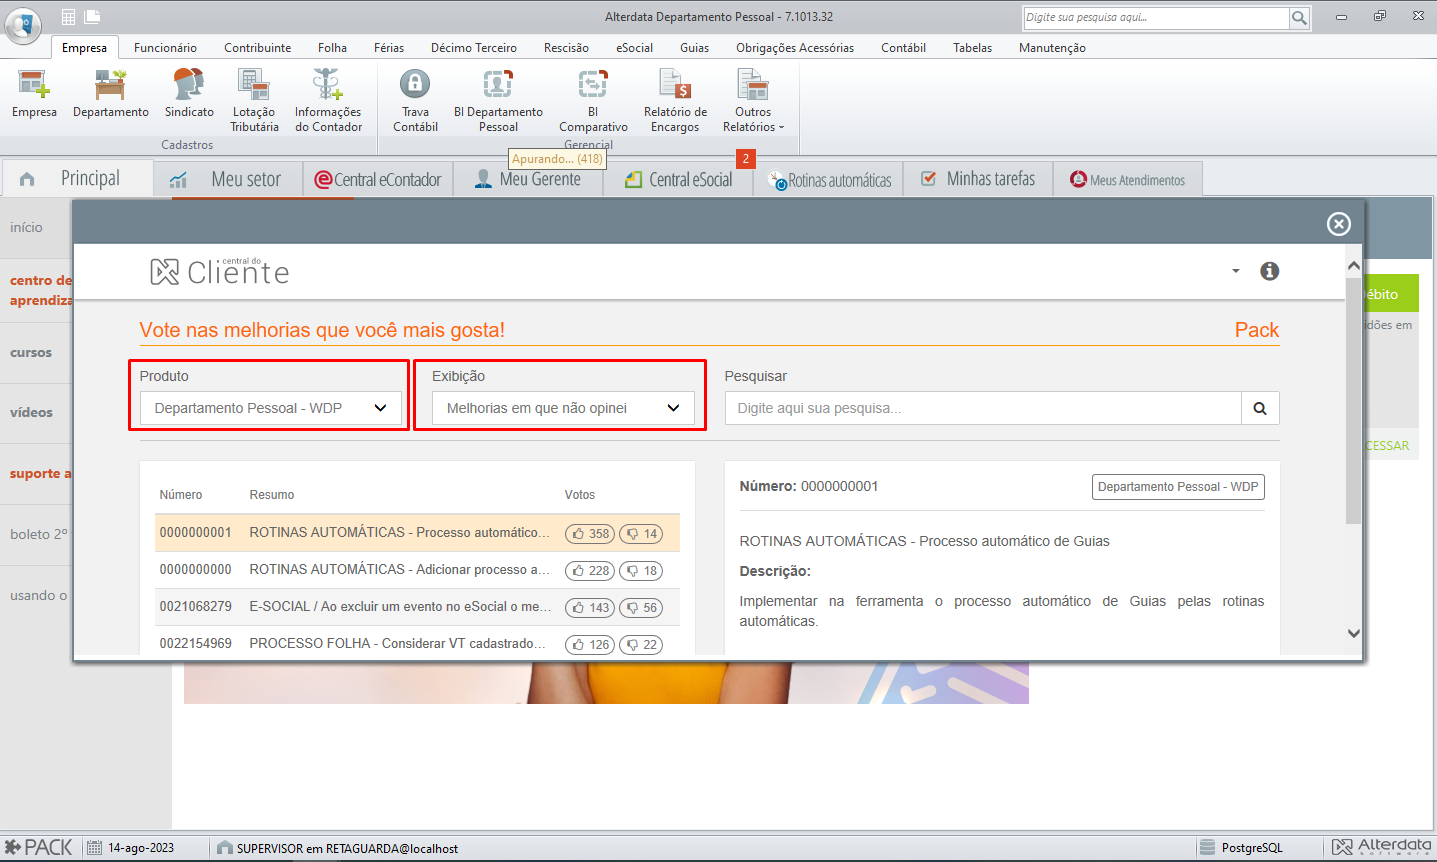Open the small caret menu beside info icon
The height and width of the screenshot is (862, 1437).
(1235, 271)
